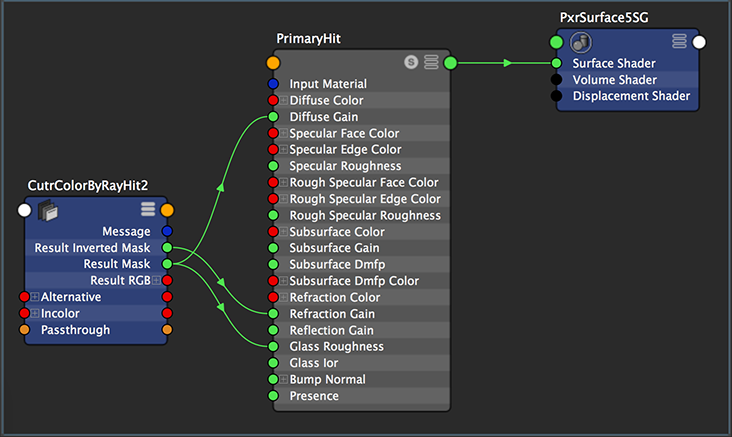Toggle CutrColorByRayHit2 view mode lines icon

148,209
